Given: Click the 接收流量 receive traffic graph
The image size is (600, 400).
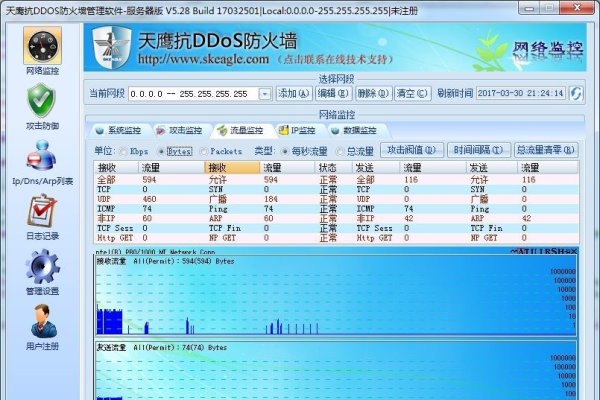Looking at the screenshot, I should [x=336, y=296].
